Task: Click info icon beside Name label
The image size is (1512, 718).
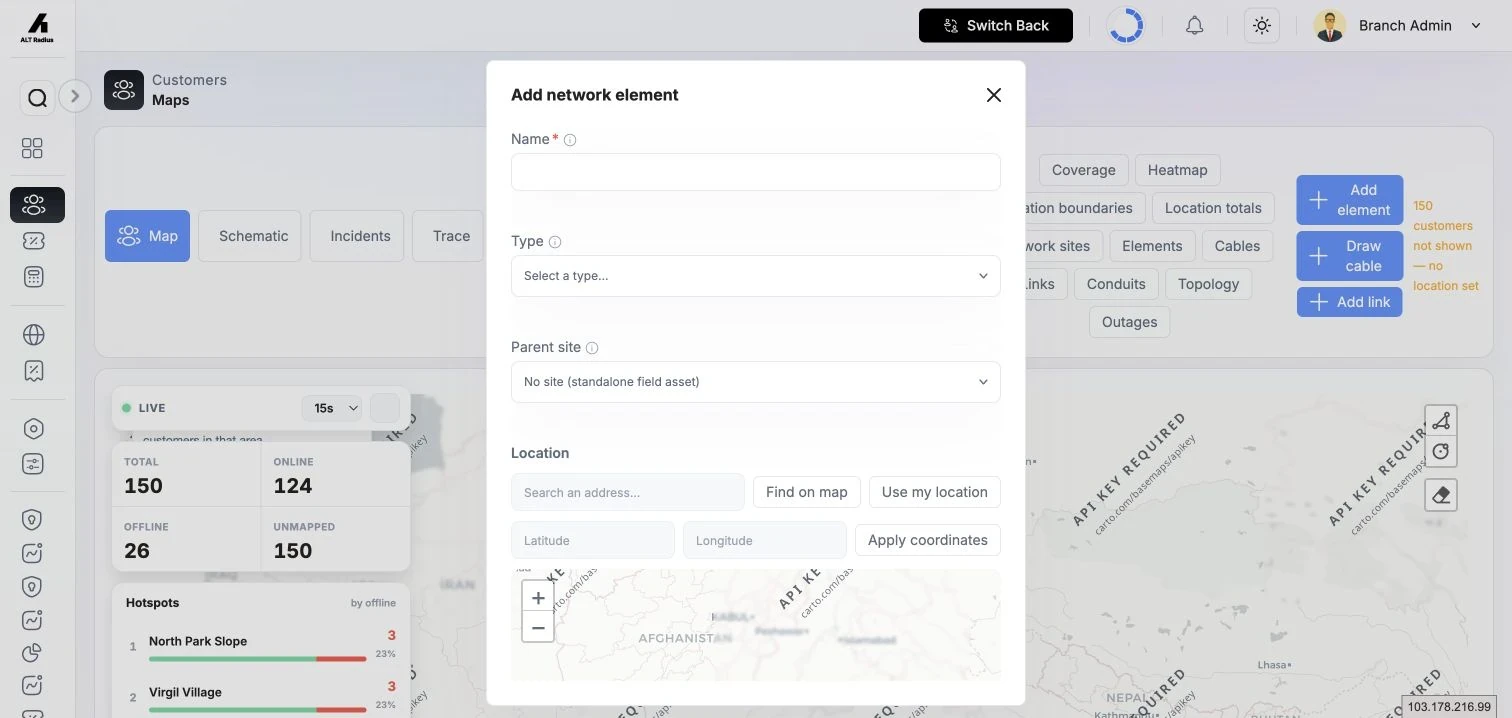Action: pos(570,140)
